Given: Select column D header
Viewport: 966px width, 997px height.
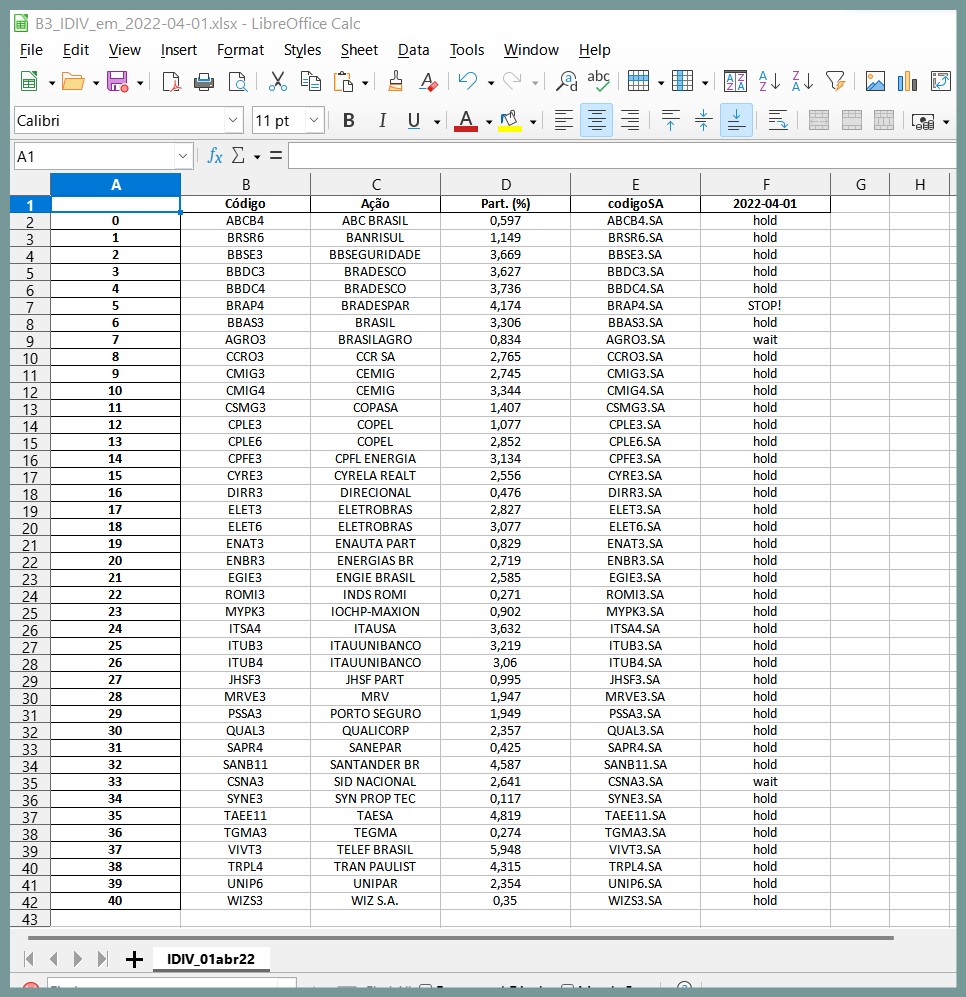Looking at the screenshot, I should (x=506, y=184).
